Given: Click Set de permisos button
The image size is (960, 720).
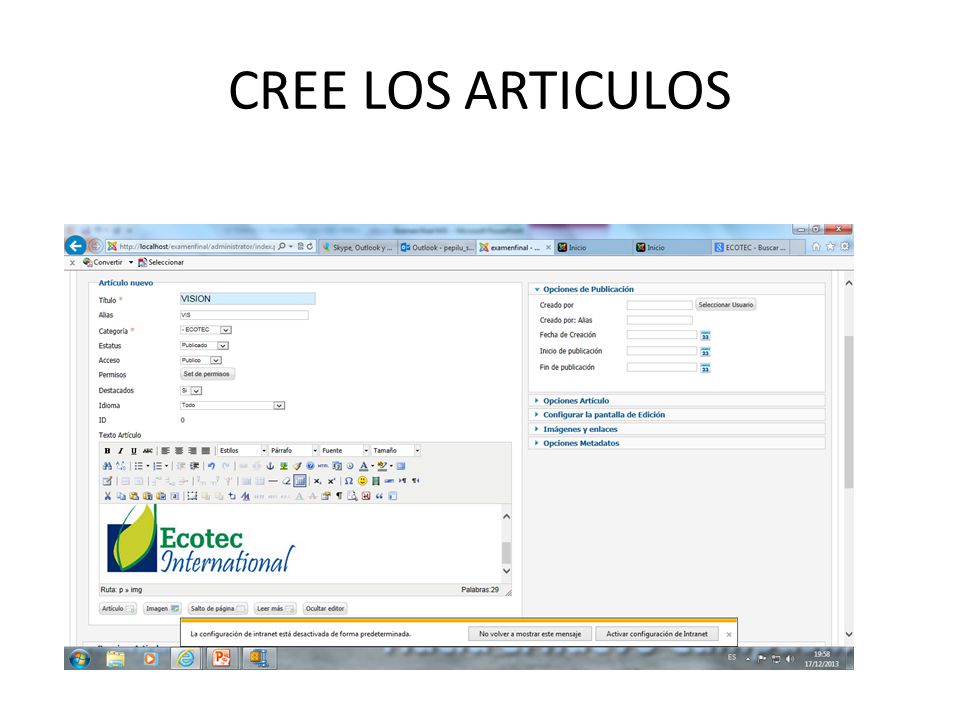Looking at the screenshot, I should [207, 374].
